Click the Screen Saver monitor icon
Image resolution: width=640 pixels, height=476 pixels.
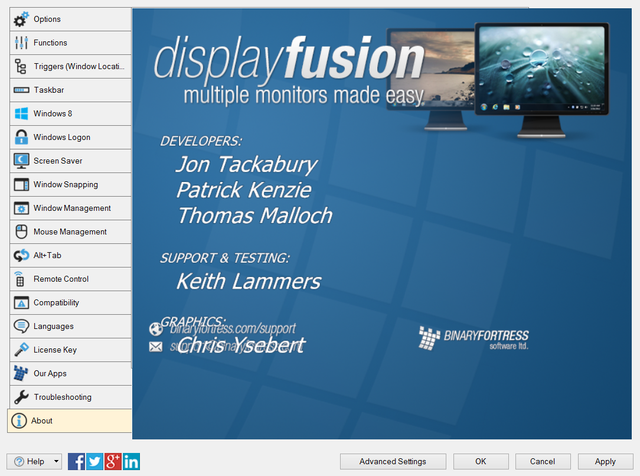pos(21,161)
